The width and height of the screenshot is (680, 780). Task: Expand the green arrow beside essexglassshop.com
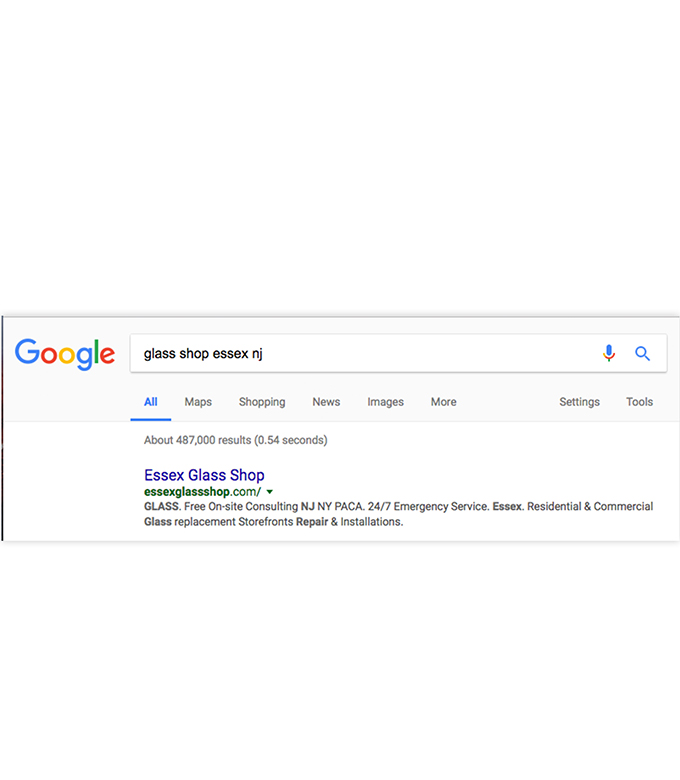tap(270, 492)
